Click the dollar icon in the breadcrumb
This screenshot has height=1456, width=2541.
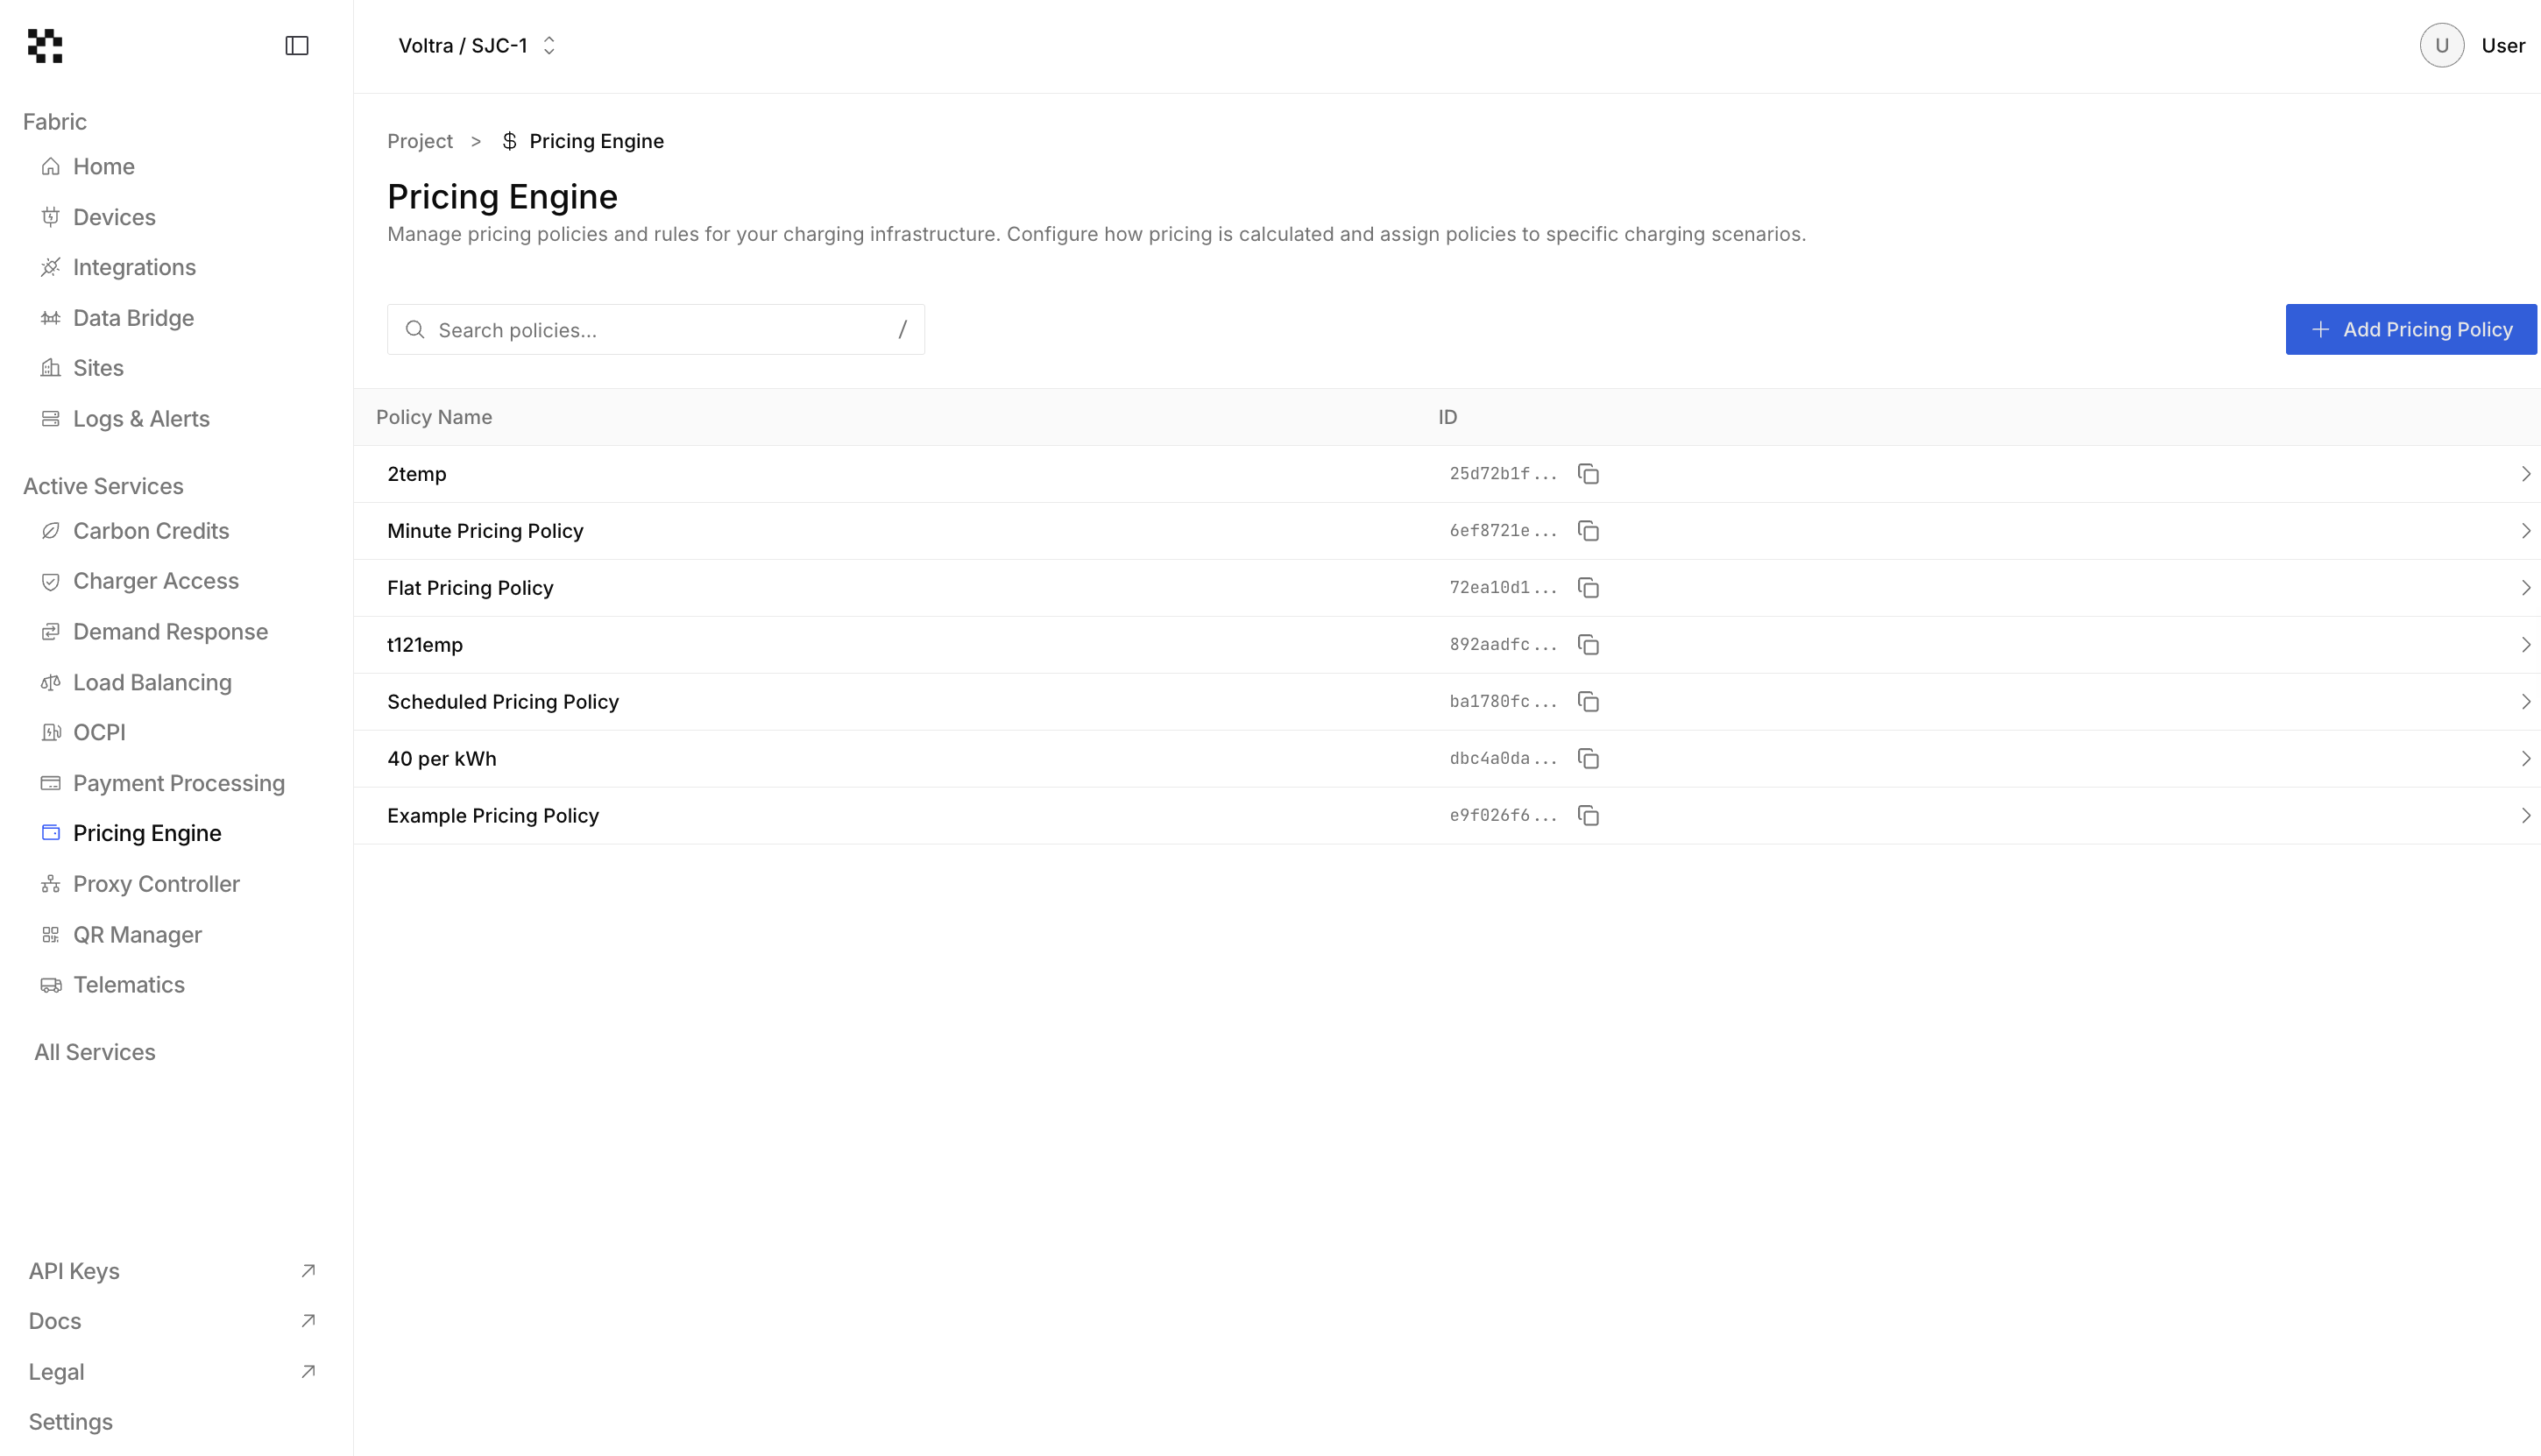(x=509, y=141)
